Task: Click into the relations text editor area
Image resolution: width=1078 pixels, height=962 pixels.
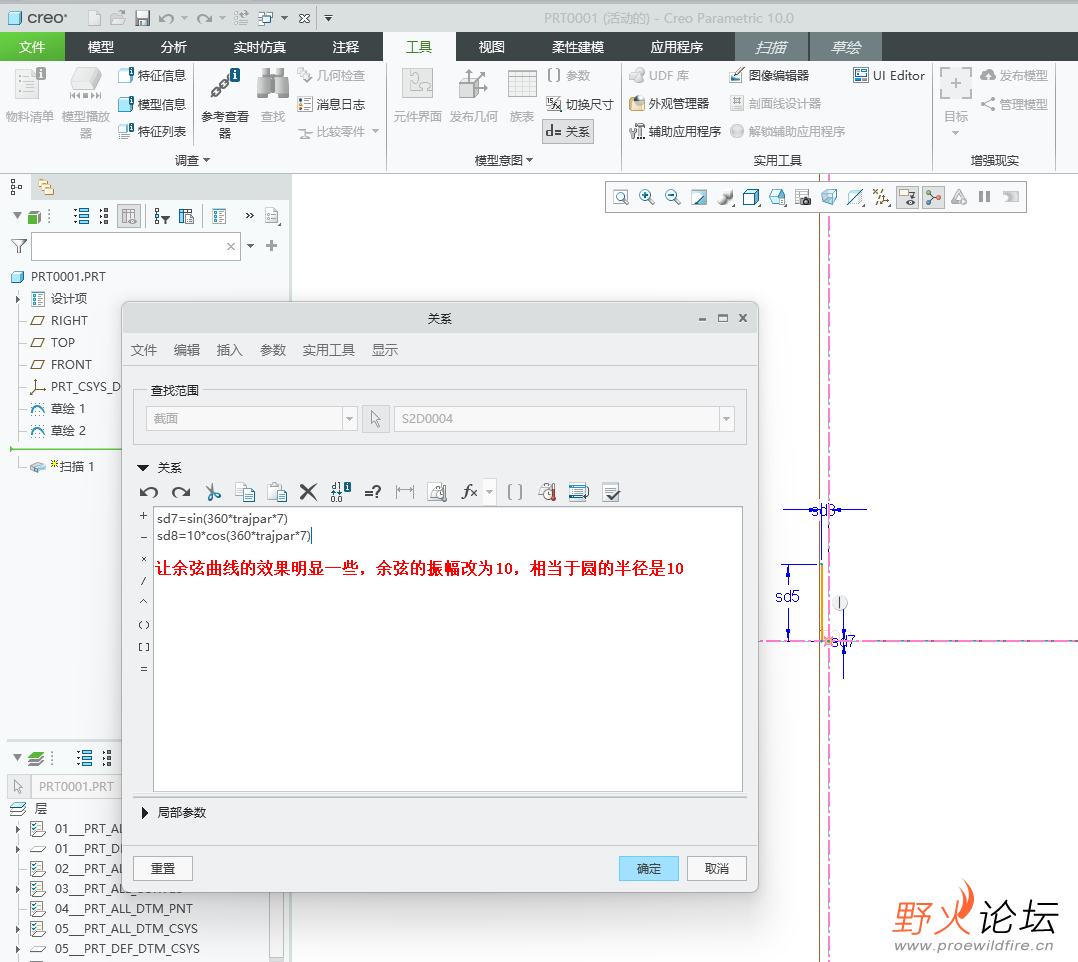Action: coord(448,648)
